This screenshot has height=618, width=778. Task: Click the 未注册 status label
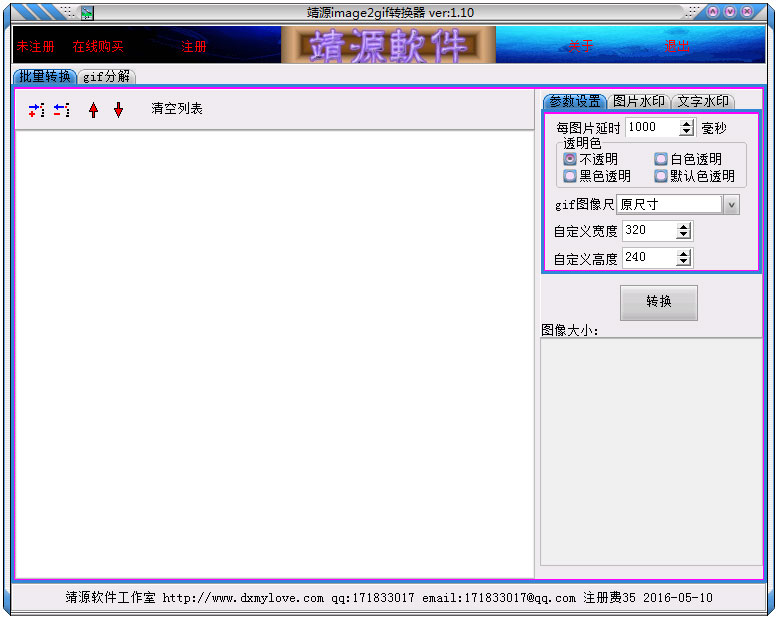pos(35,47)
